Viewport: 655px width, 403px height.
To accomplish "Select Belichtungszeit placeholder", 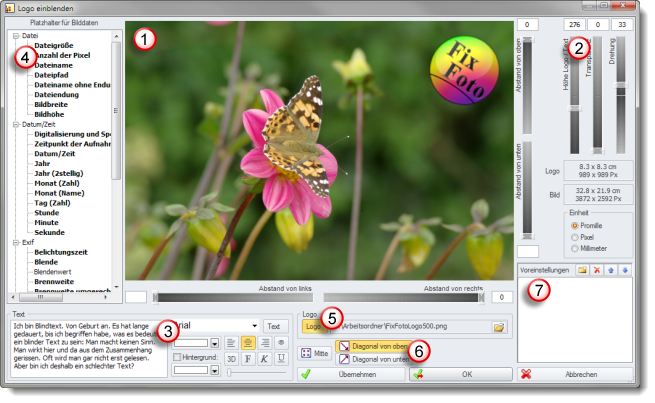I will click(x=61, y=252).
